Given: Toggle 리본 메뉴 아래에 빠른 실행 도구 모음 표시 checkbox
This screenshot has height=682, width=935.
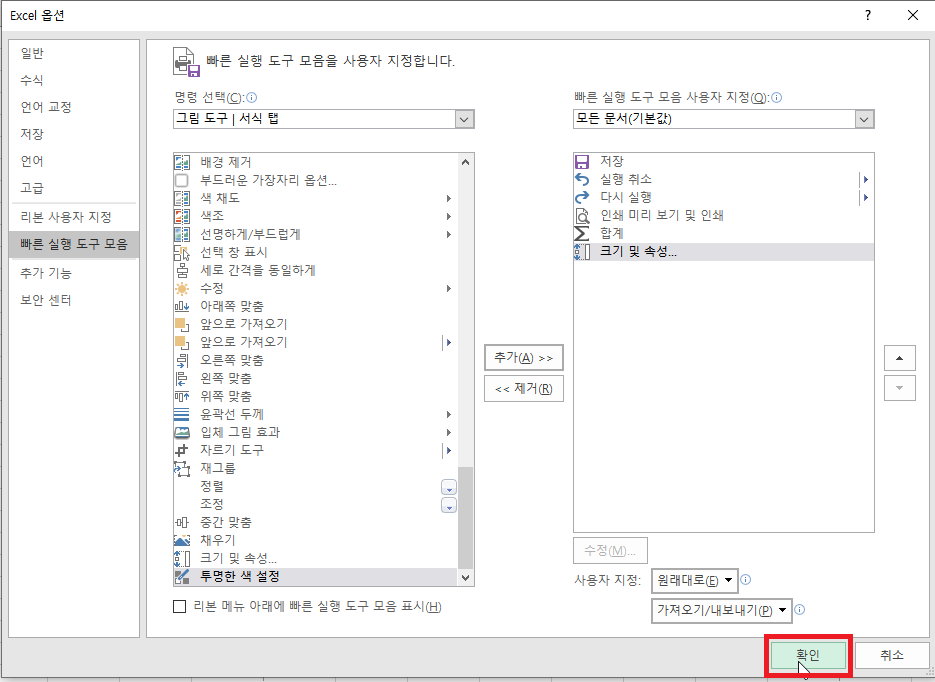Looking at the screenshot, I should pos(179,607).
